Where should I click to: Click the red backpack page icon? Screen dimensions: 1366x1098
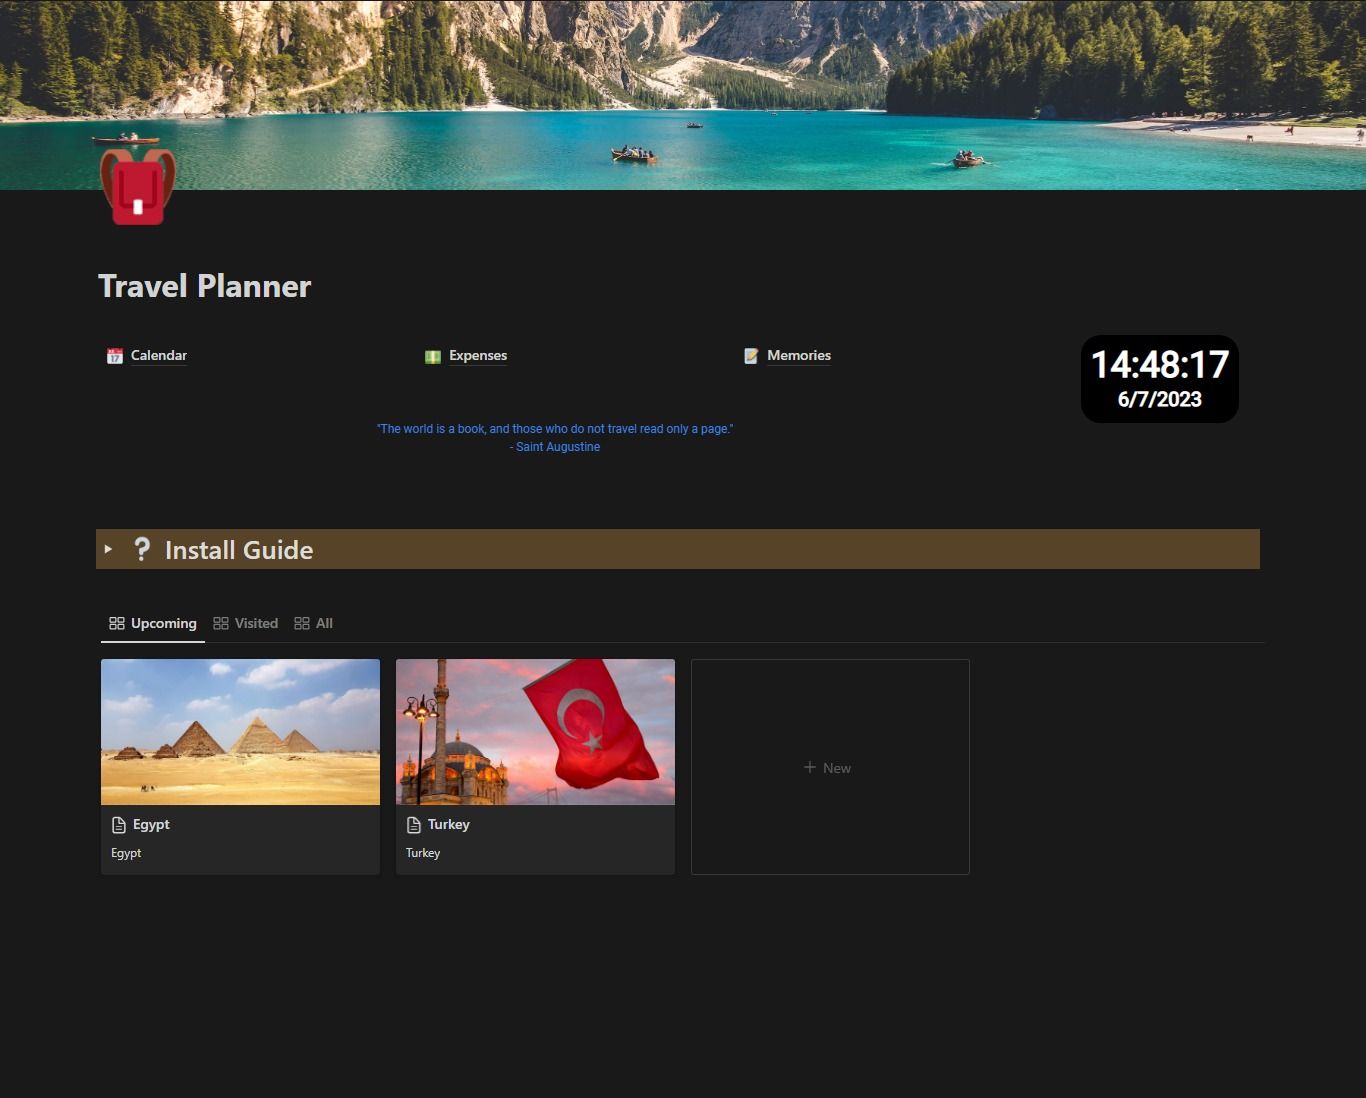tap(138, 187)
